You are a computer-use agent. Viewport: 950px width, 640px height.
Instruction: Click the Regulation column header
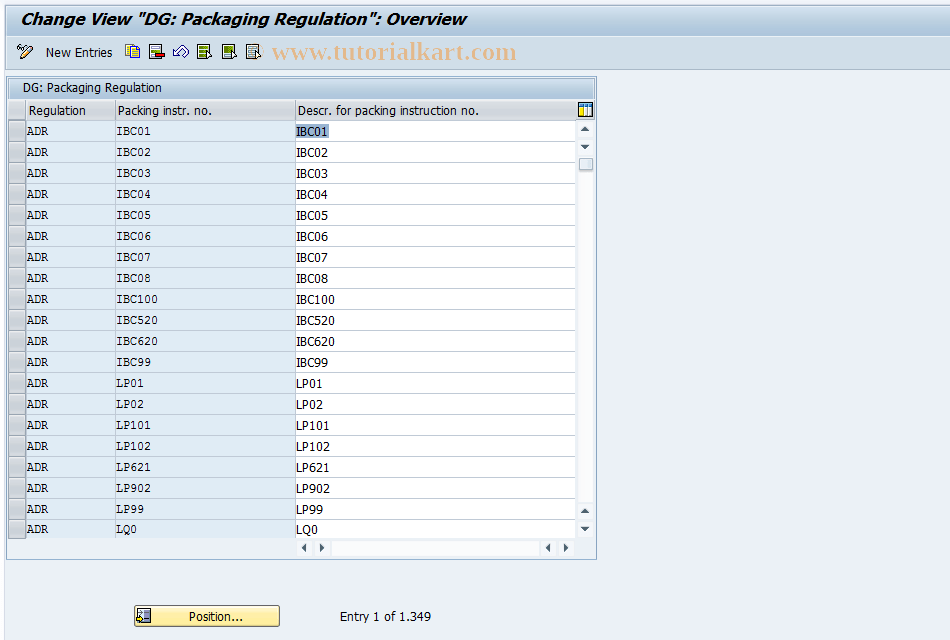[65, 110]
